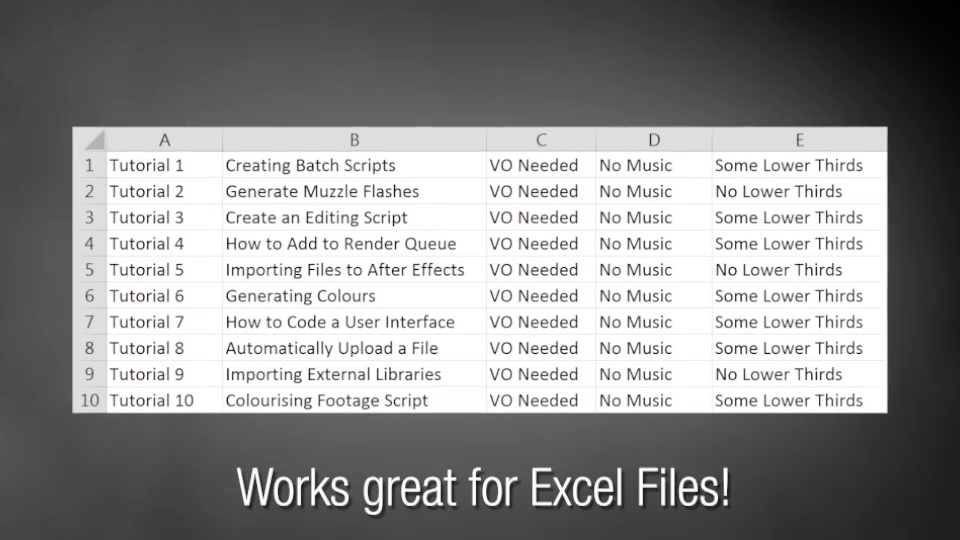Viewport: 960px width, 540px height.
Task: Click cell 'Tutorial 7'
Action: (x=165, y=322)
